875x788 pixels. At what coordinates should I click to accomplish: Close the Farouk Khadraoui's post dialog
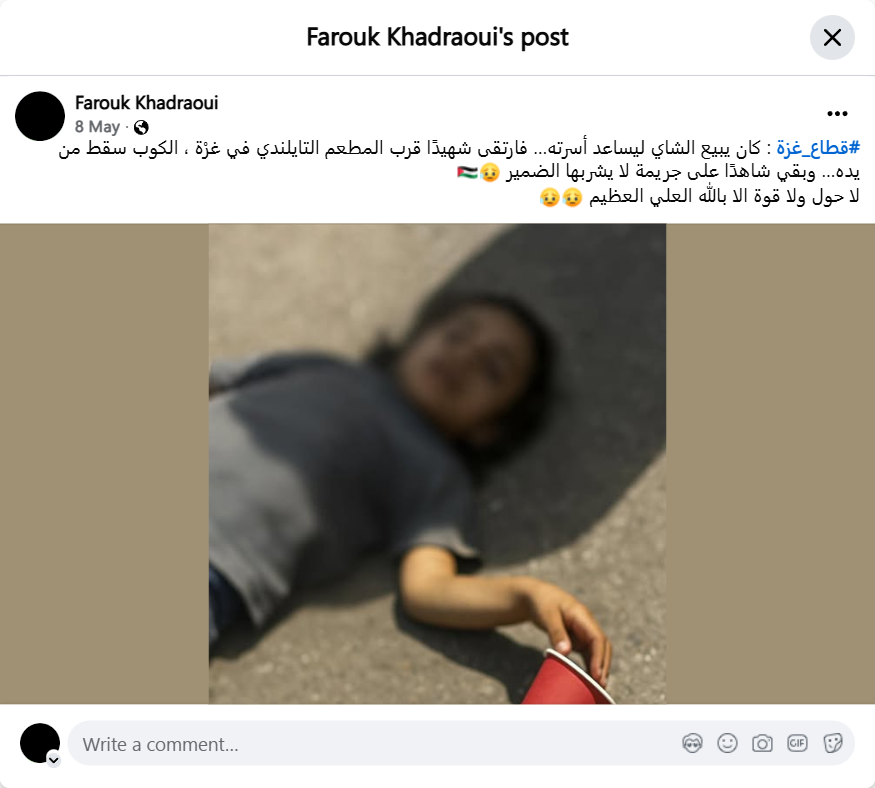coord(832,37)
